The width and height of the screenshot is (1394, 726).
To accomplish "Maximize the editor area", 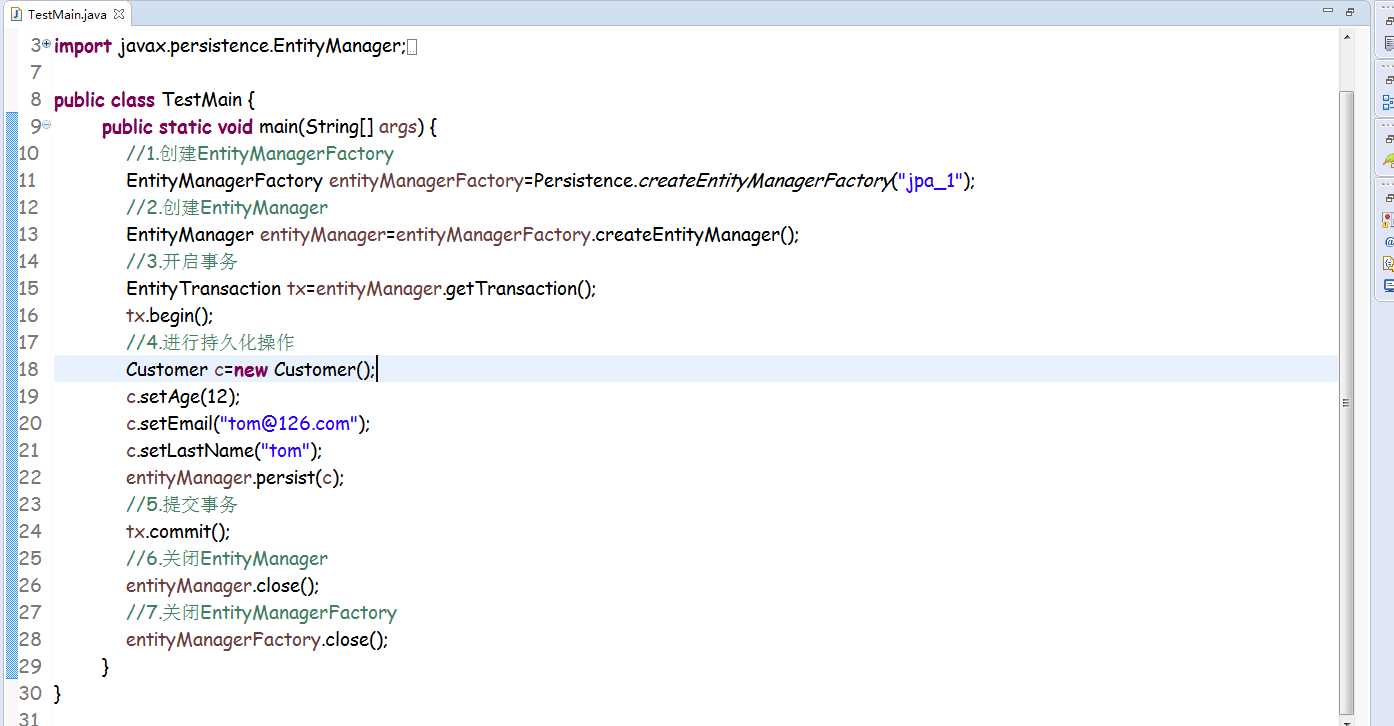I will click(x=1350, y=12).
